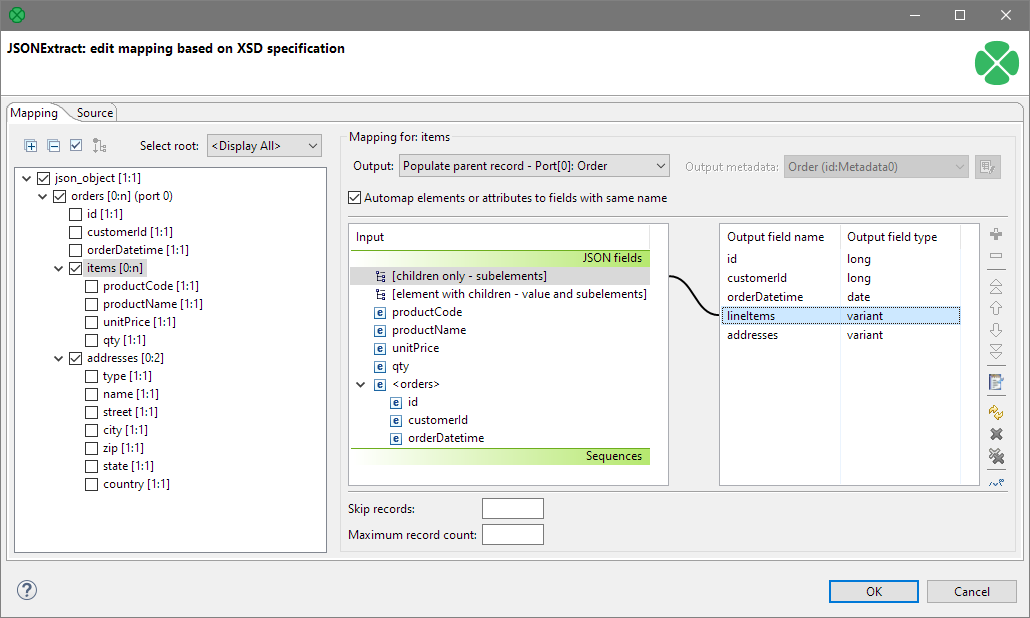This screenshot has width=1030, height=618.
Task: Click the children only subelements tree icon
Action: 380,276
